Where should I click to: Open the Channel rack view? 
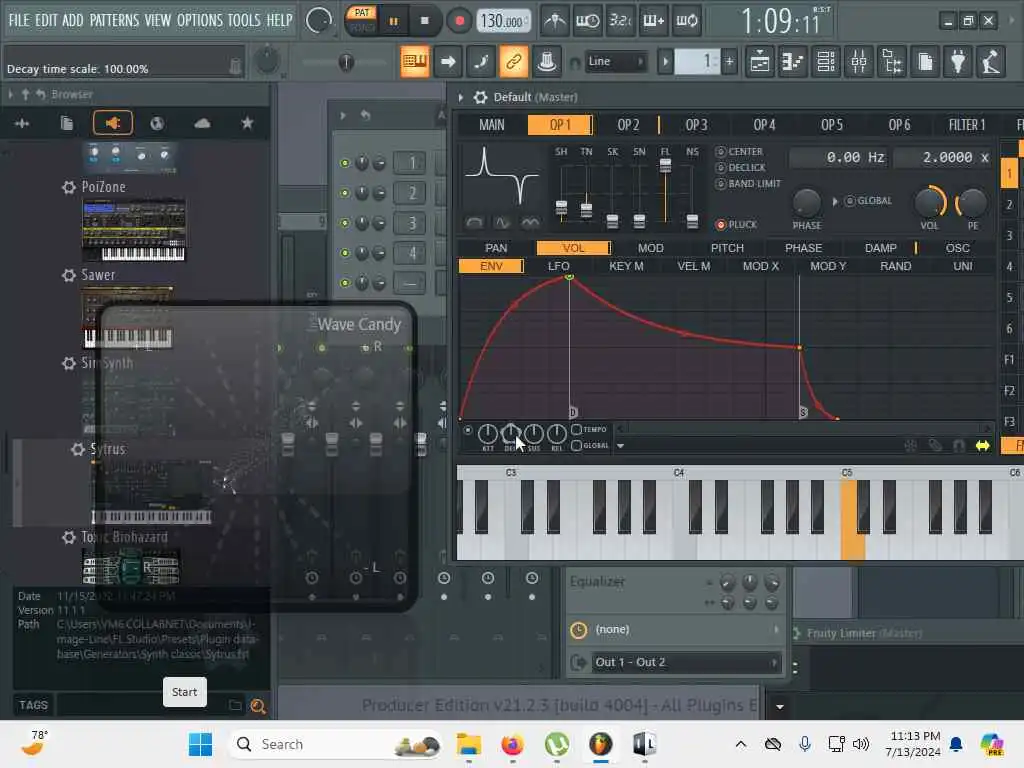pyautogui.click(x=826, y=62)
